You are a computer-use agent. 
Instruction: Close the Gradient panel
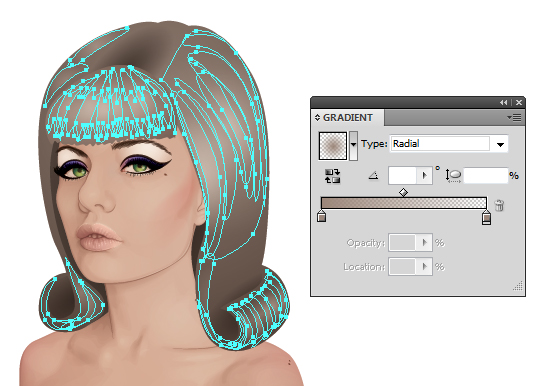point(519,102)
